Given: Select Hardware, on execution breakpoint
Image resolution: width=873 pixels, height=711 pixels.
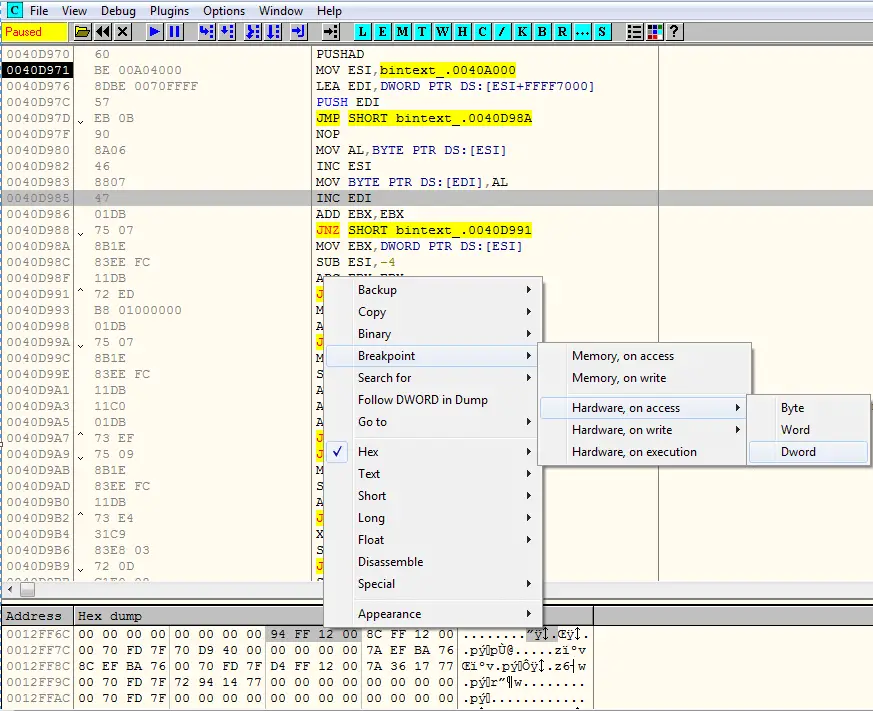Looking at the screenshot, I should (644, 452).
